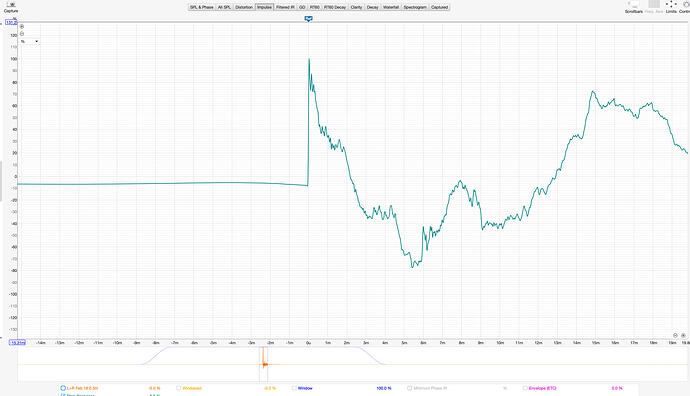This screenshot has height=396, width=690.
Task: Switch to the RT60 Decay tab
Action: pyautogui.click(x=335, y=7)
